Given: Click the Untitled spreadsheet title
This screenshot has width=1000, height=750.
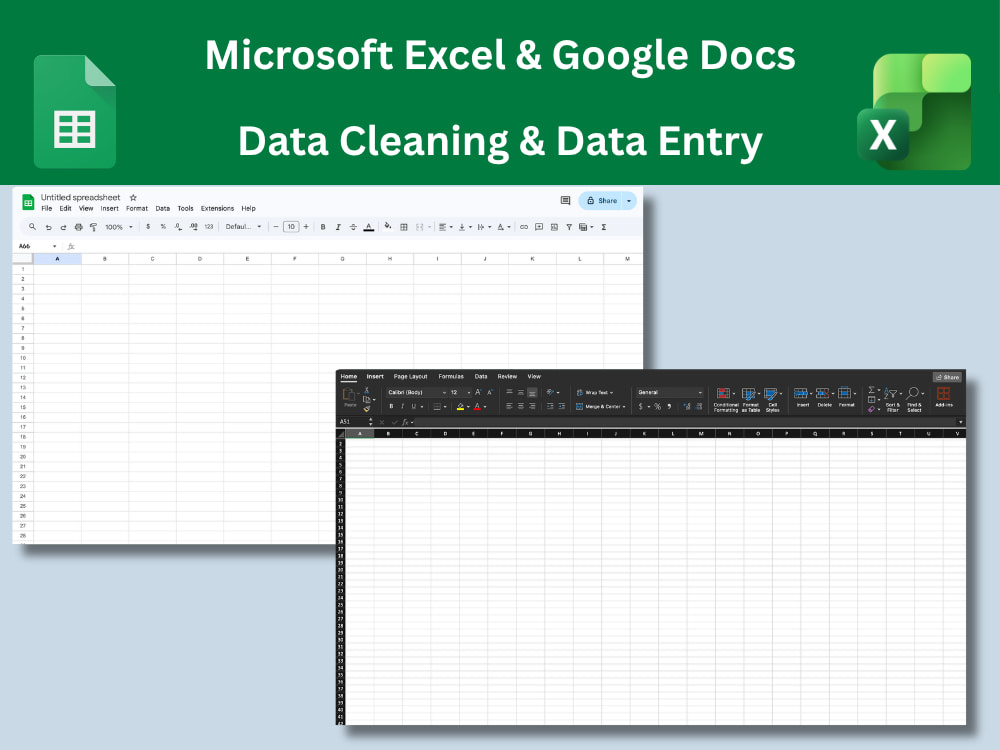Looking at the screenshot, I should click(80, 198).
